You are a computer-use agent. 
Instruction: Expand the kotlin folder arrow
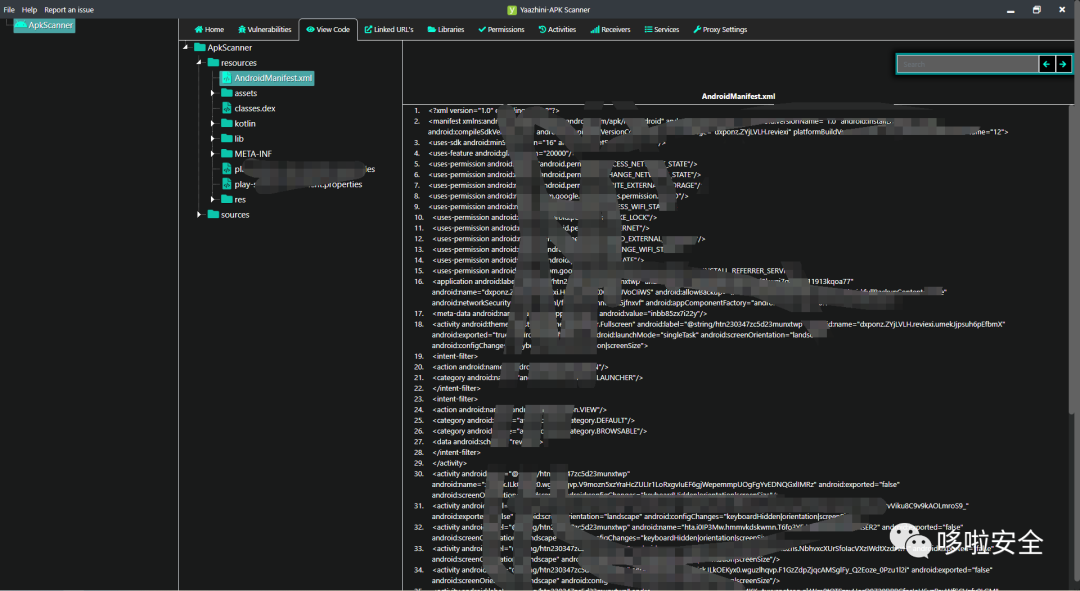212,123
